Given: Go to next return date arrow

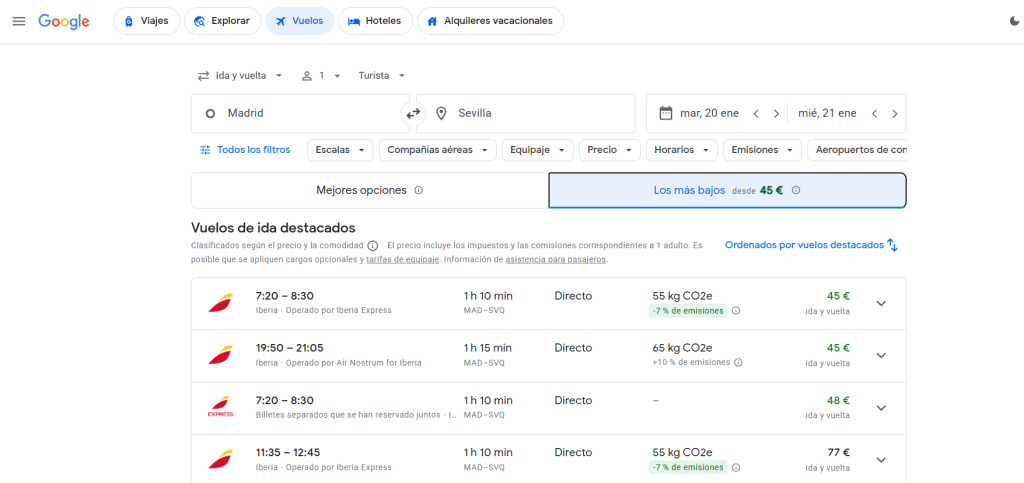Looking at the screenshot, I should [894, 114].
